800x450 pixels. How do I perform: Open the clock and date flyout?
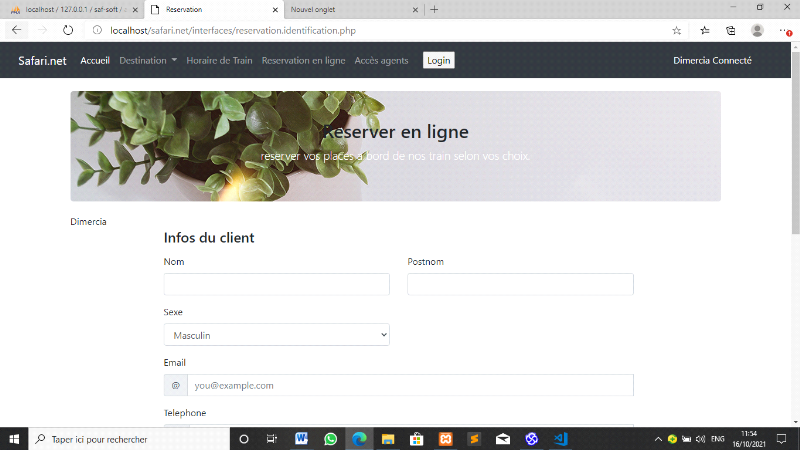749,439
